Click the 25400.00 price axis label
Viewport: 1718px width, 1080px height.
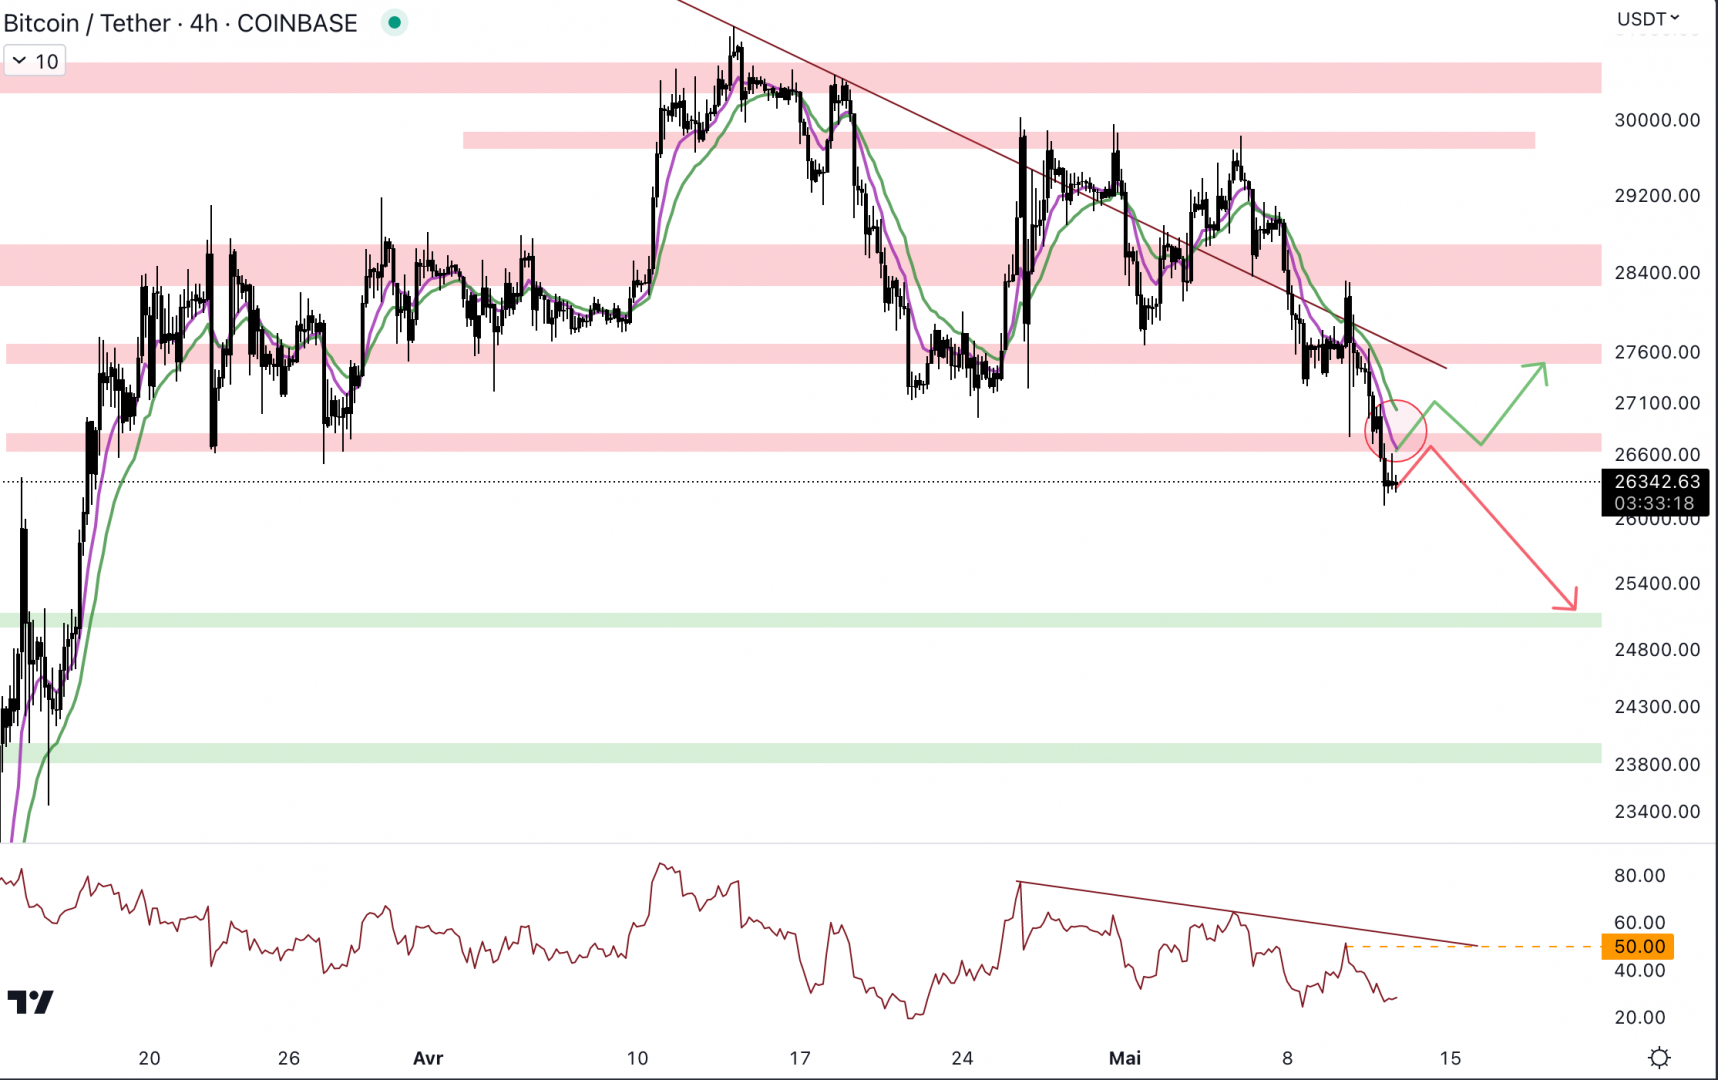pos(1657,583)
